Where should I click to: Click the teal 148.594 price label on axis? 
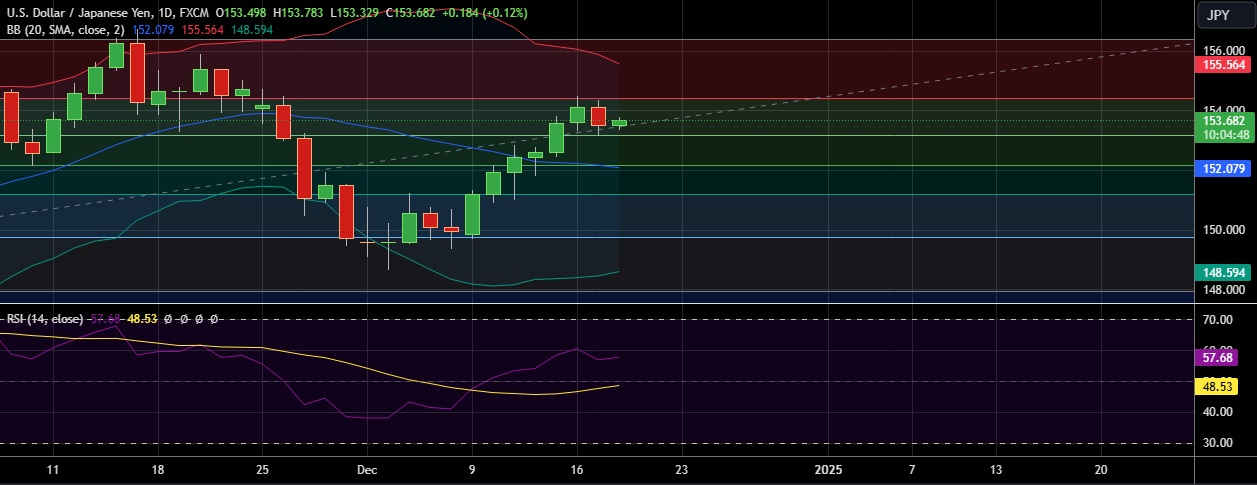pyautogui.click(x=1222, y=271)
